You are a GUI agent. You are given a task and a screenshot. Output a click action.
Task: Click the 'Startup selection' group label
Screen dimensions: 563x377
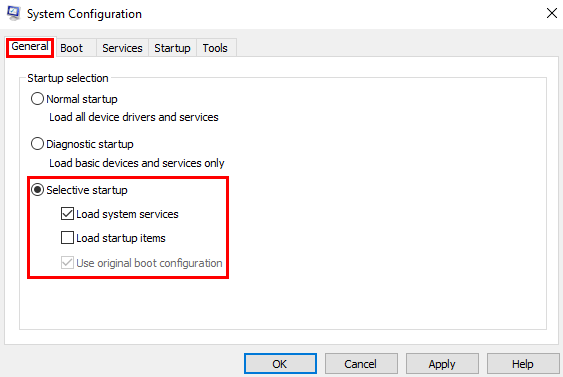68,78
